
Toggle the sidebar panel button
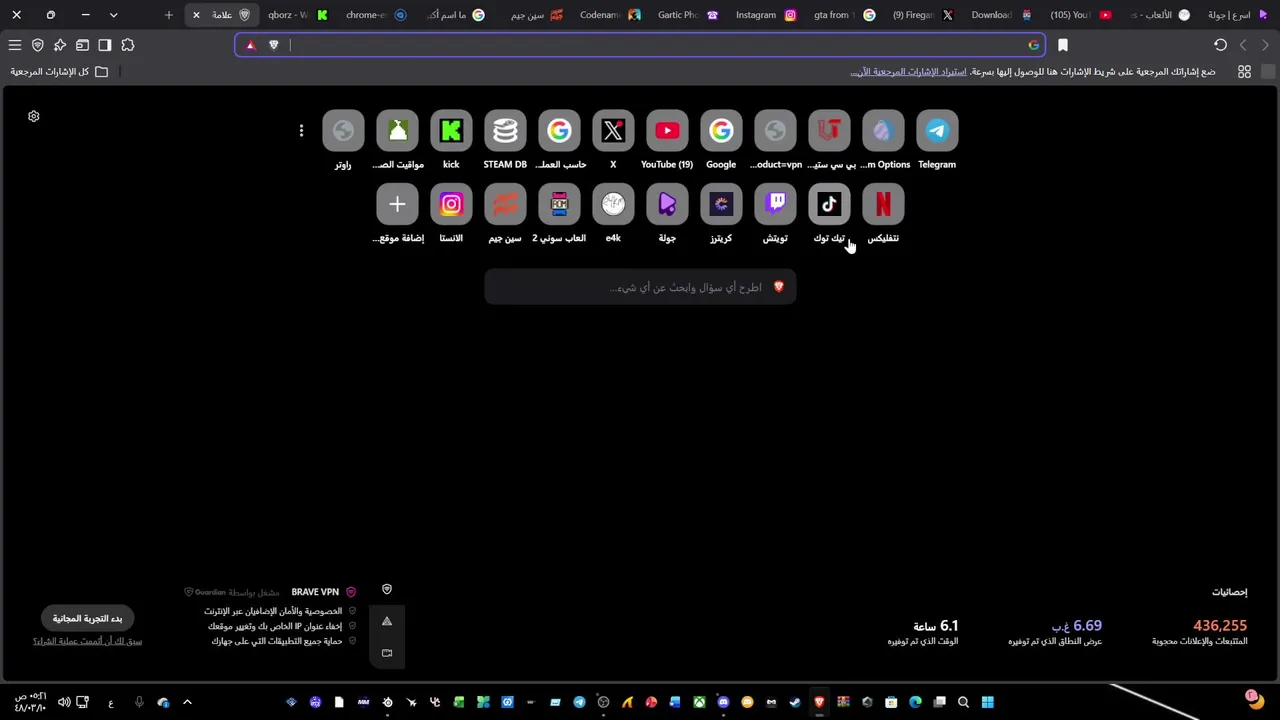[x=105, y=45]
